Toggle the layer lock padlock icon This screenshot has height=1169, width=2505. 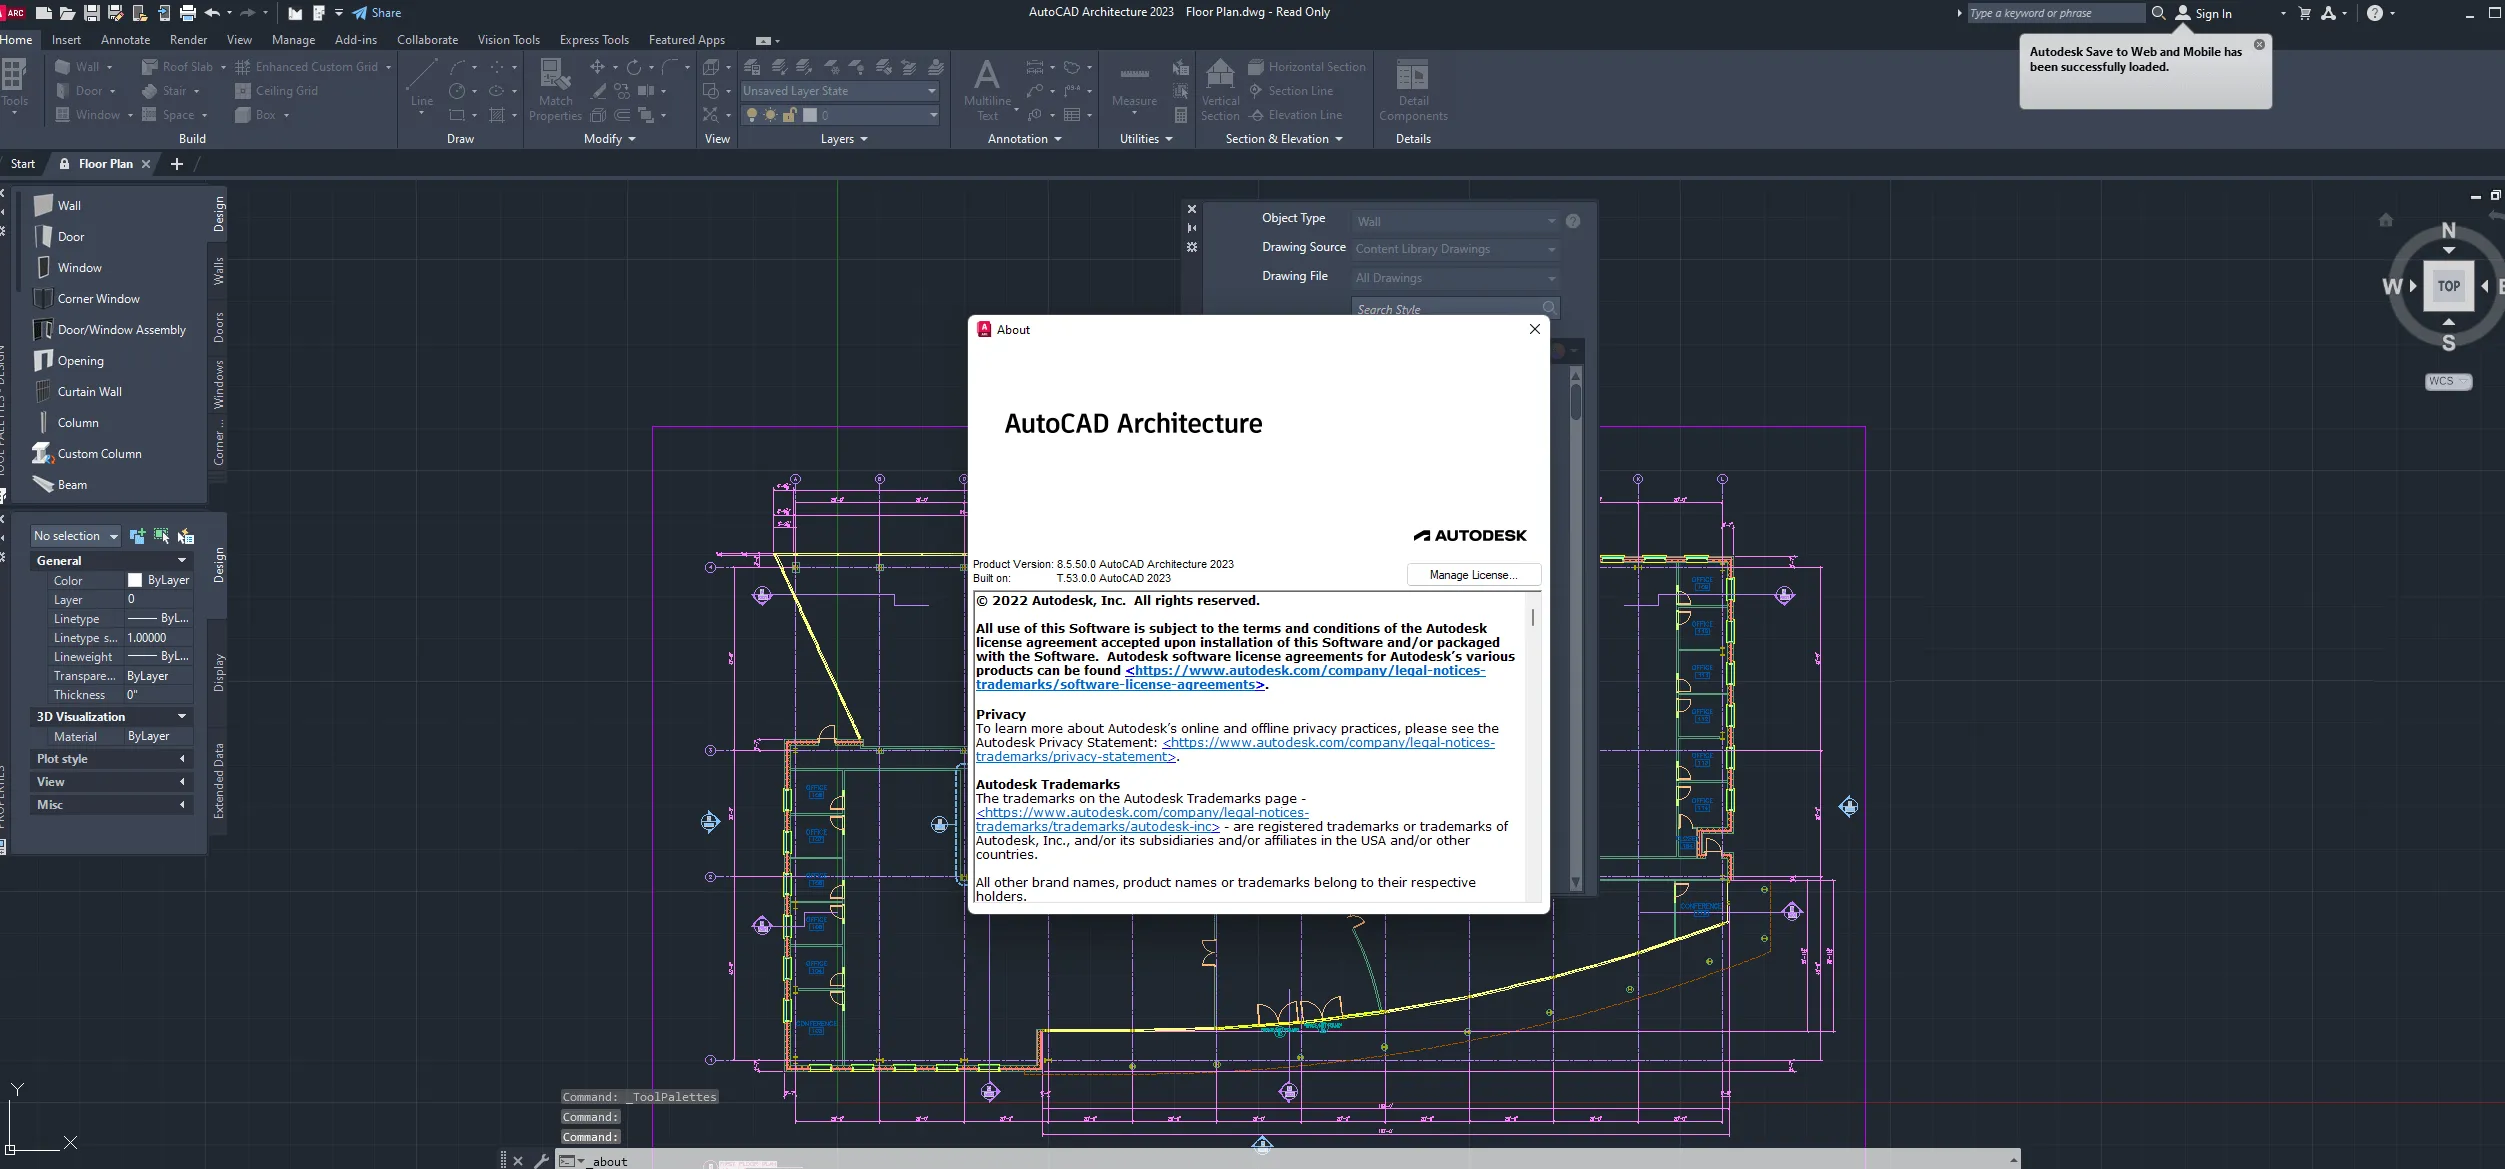(x=789, y=115)
